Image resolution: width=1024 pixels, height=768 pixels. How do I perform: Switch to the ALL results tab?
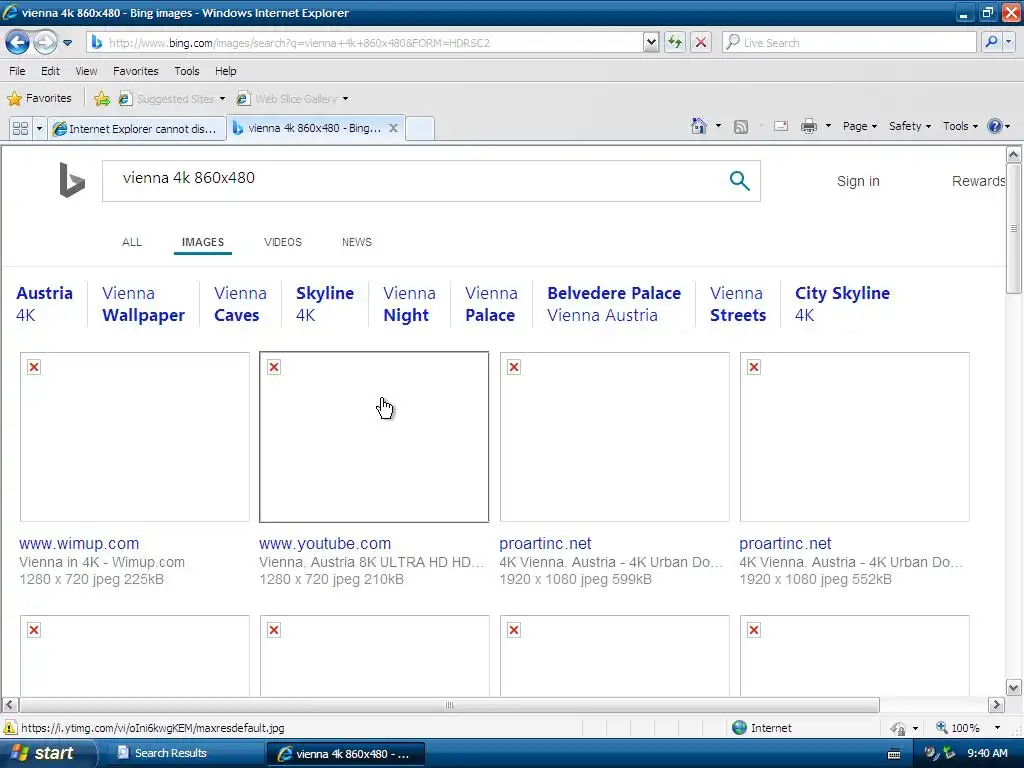coord(132,242)
